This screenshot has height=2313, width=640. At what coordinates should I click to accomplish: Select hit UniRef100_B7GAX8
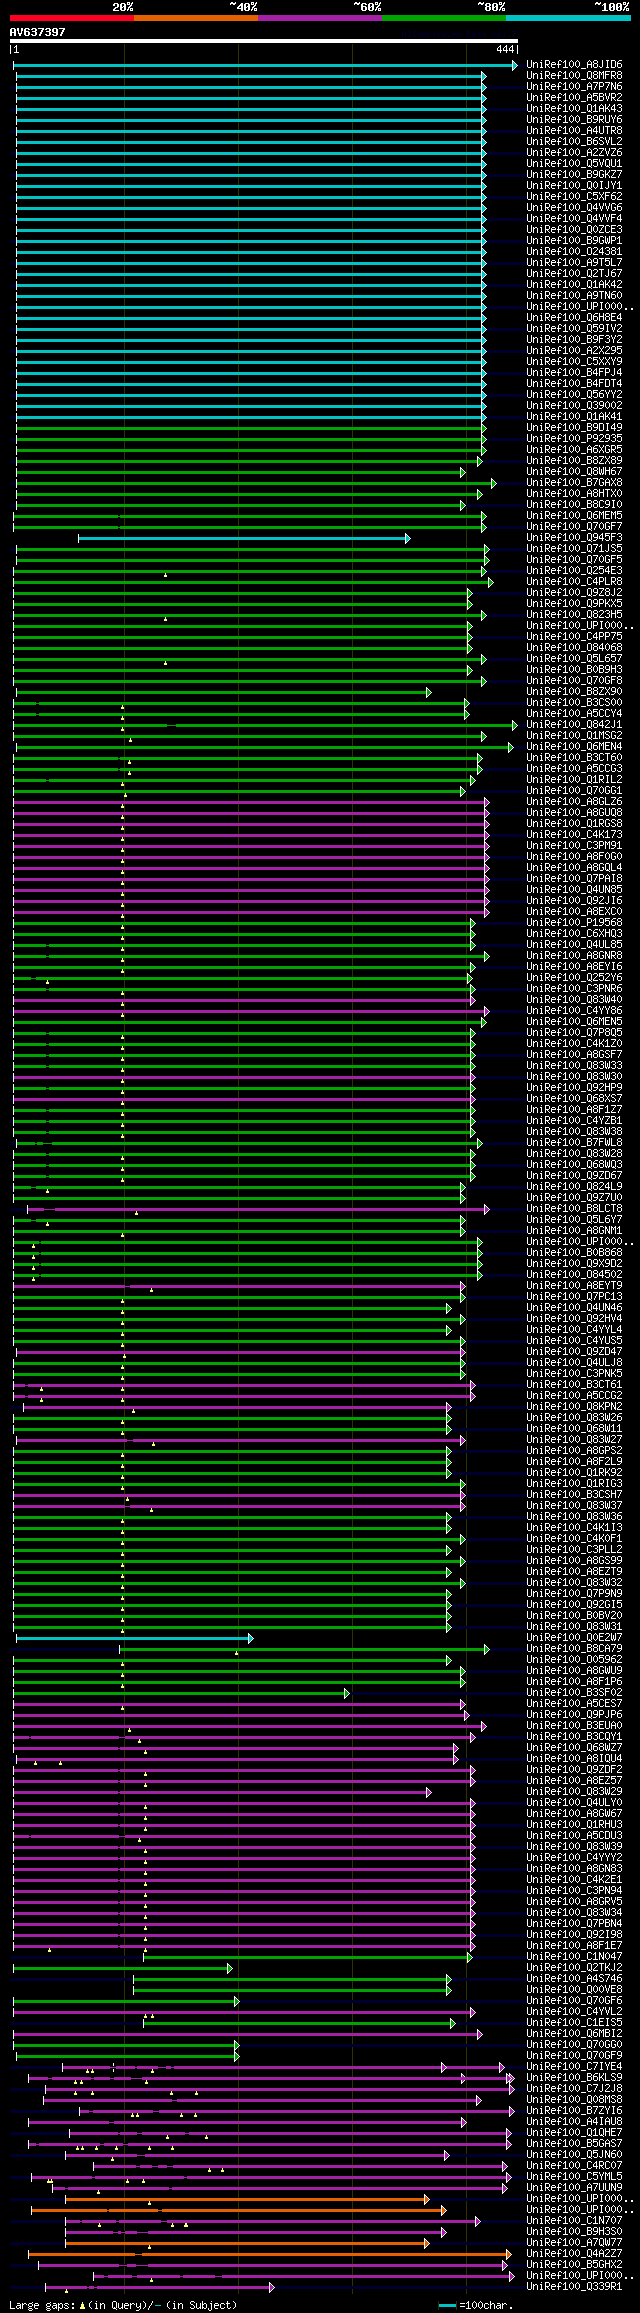pyautogui.click(x=574, y=483)
